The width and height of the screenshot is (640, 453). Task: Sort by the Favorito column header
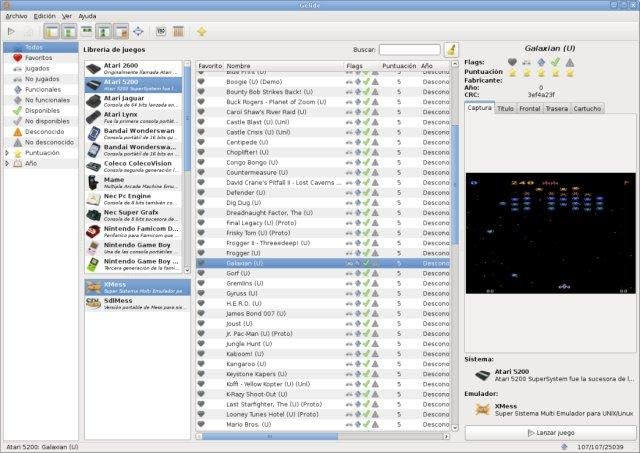click(x=210, y=66)
